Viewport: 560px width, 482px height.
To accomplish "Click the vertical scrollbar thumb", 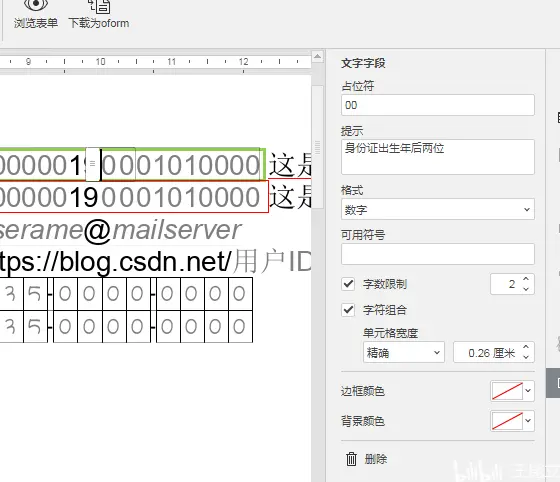I will [x=317, y=146].
